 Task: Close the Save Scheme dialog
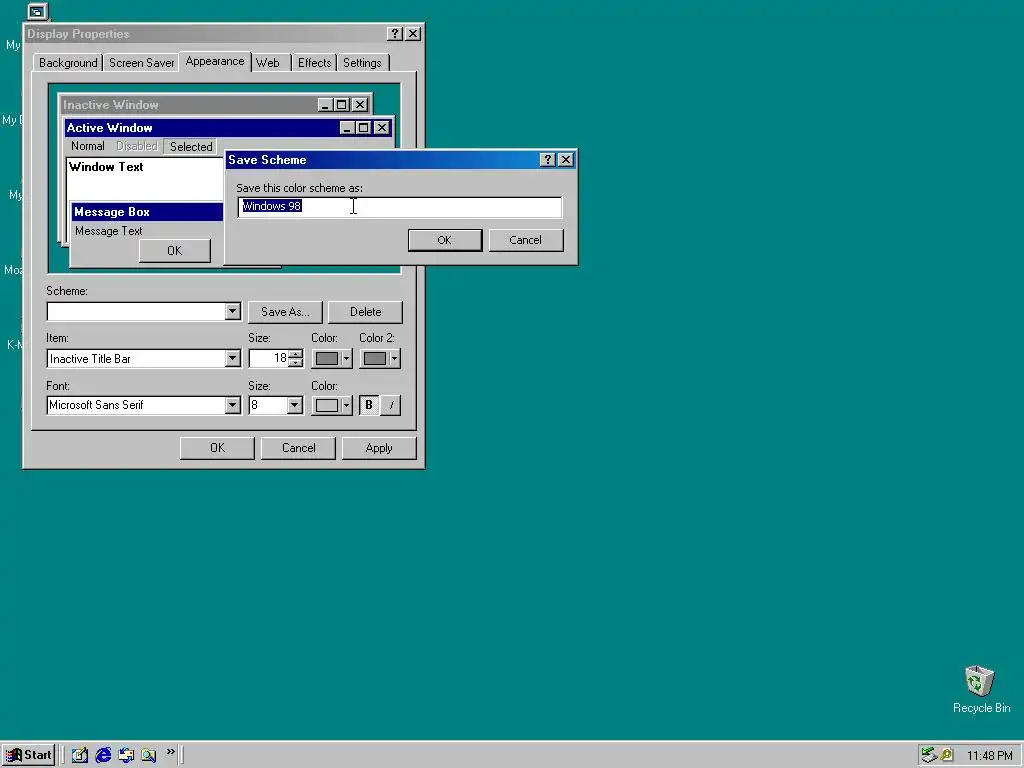pyautogui.click(x=566, y=160)
